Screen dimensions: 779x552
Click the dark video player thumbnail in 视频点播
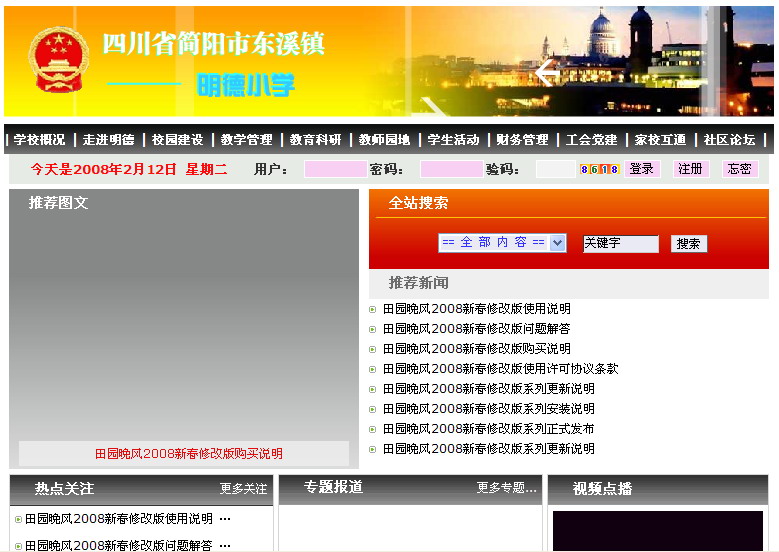pos(657,531)
